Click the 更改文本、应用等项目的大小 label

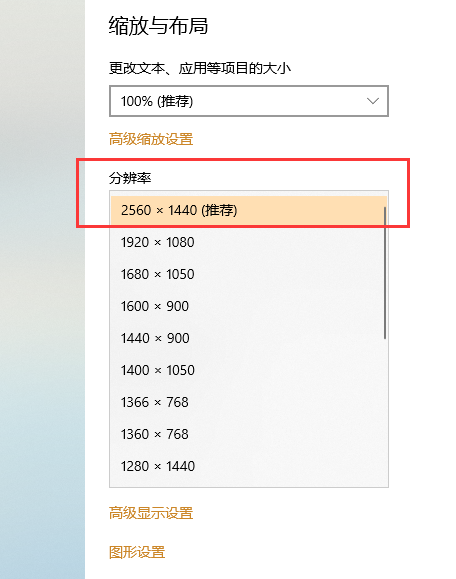pos(200,68)
